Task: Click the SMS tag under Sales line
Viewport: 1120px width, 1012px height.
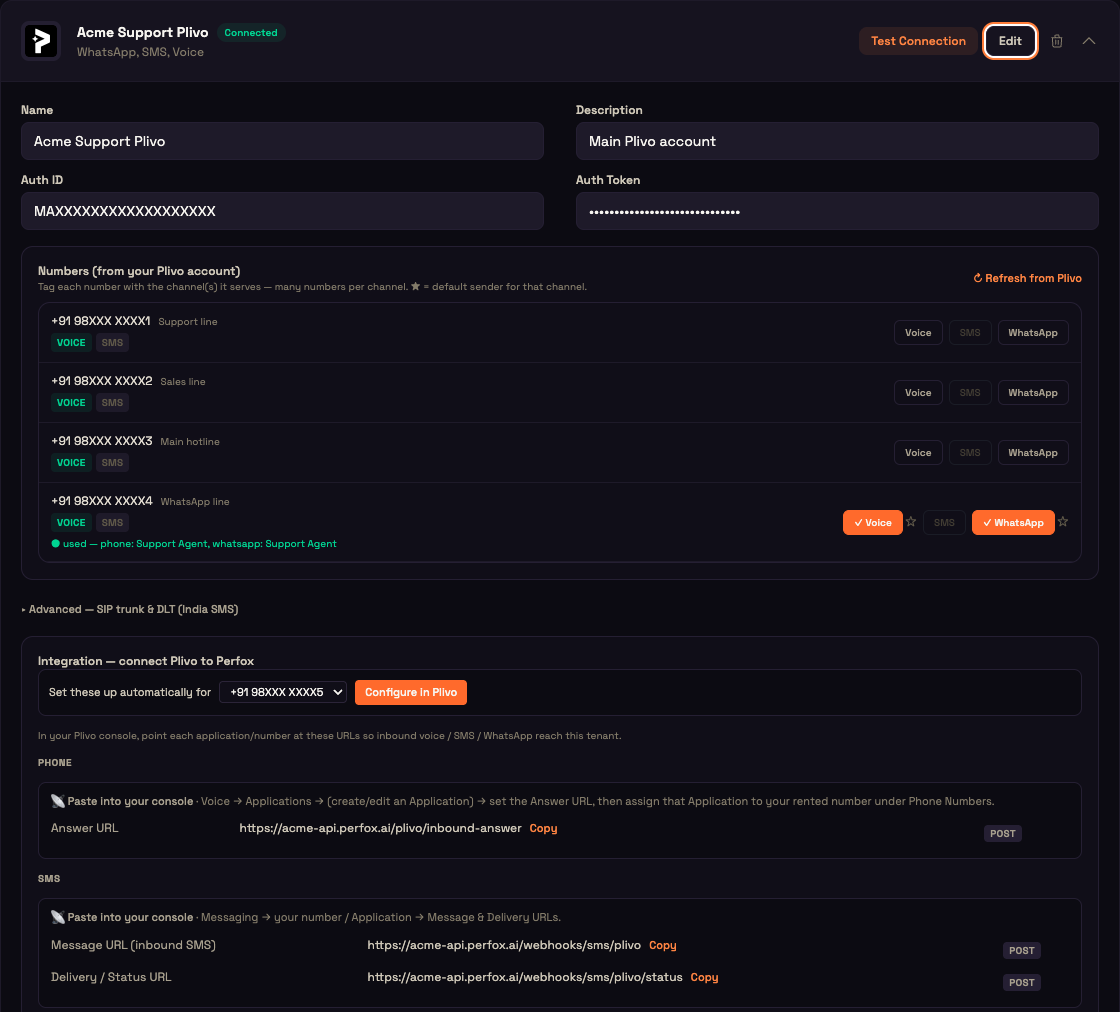Action: tap(112, 403)
